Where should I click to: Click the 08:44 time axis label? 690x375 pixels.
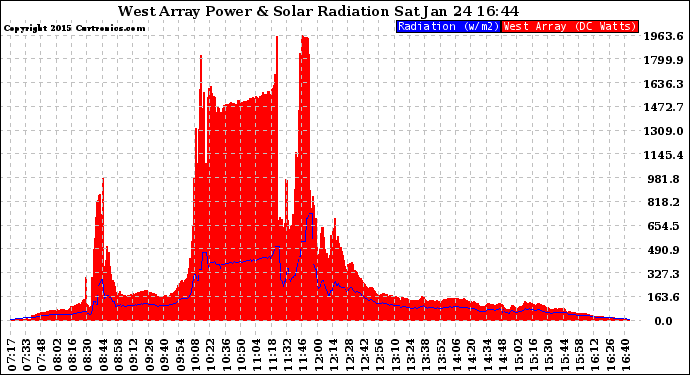[x=103, y=355]
